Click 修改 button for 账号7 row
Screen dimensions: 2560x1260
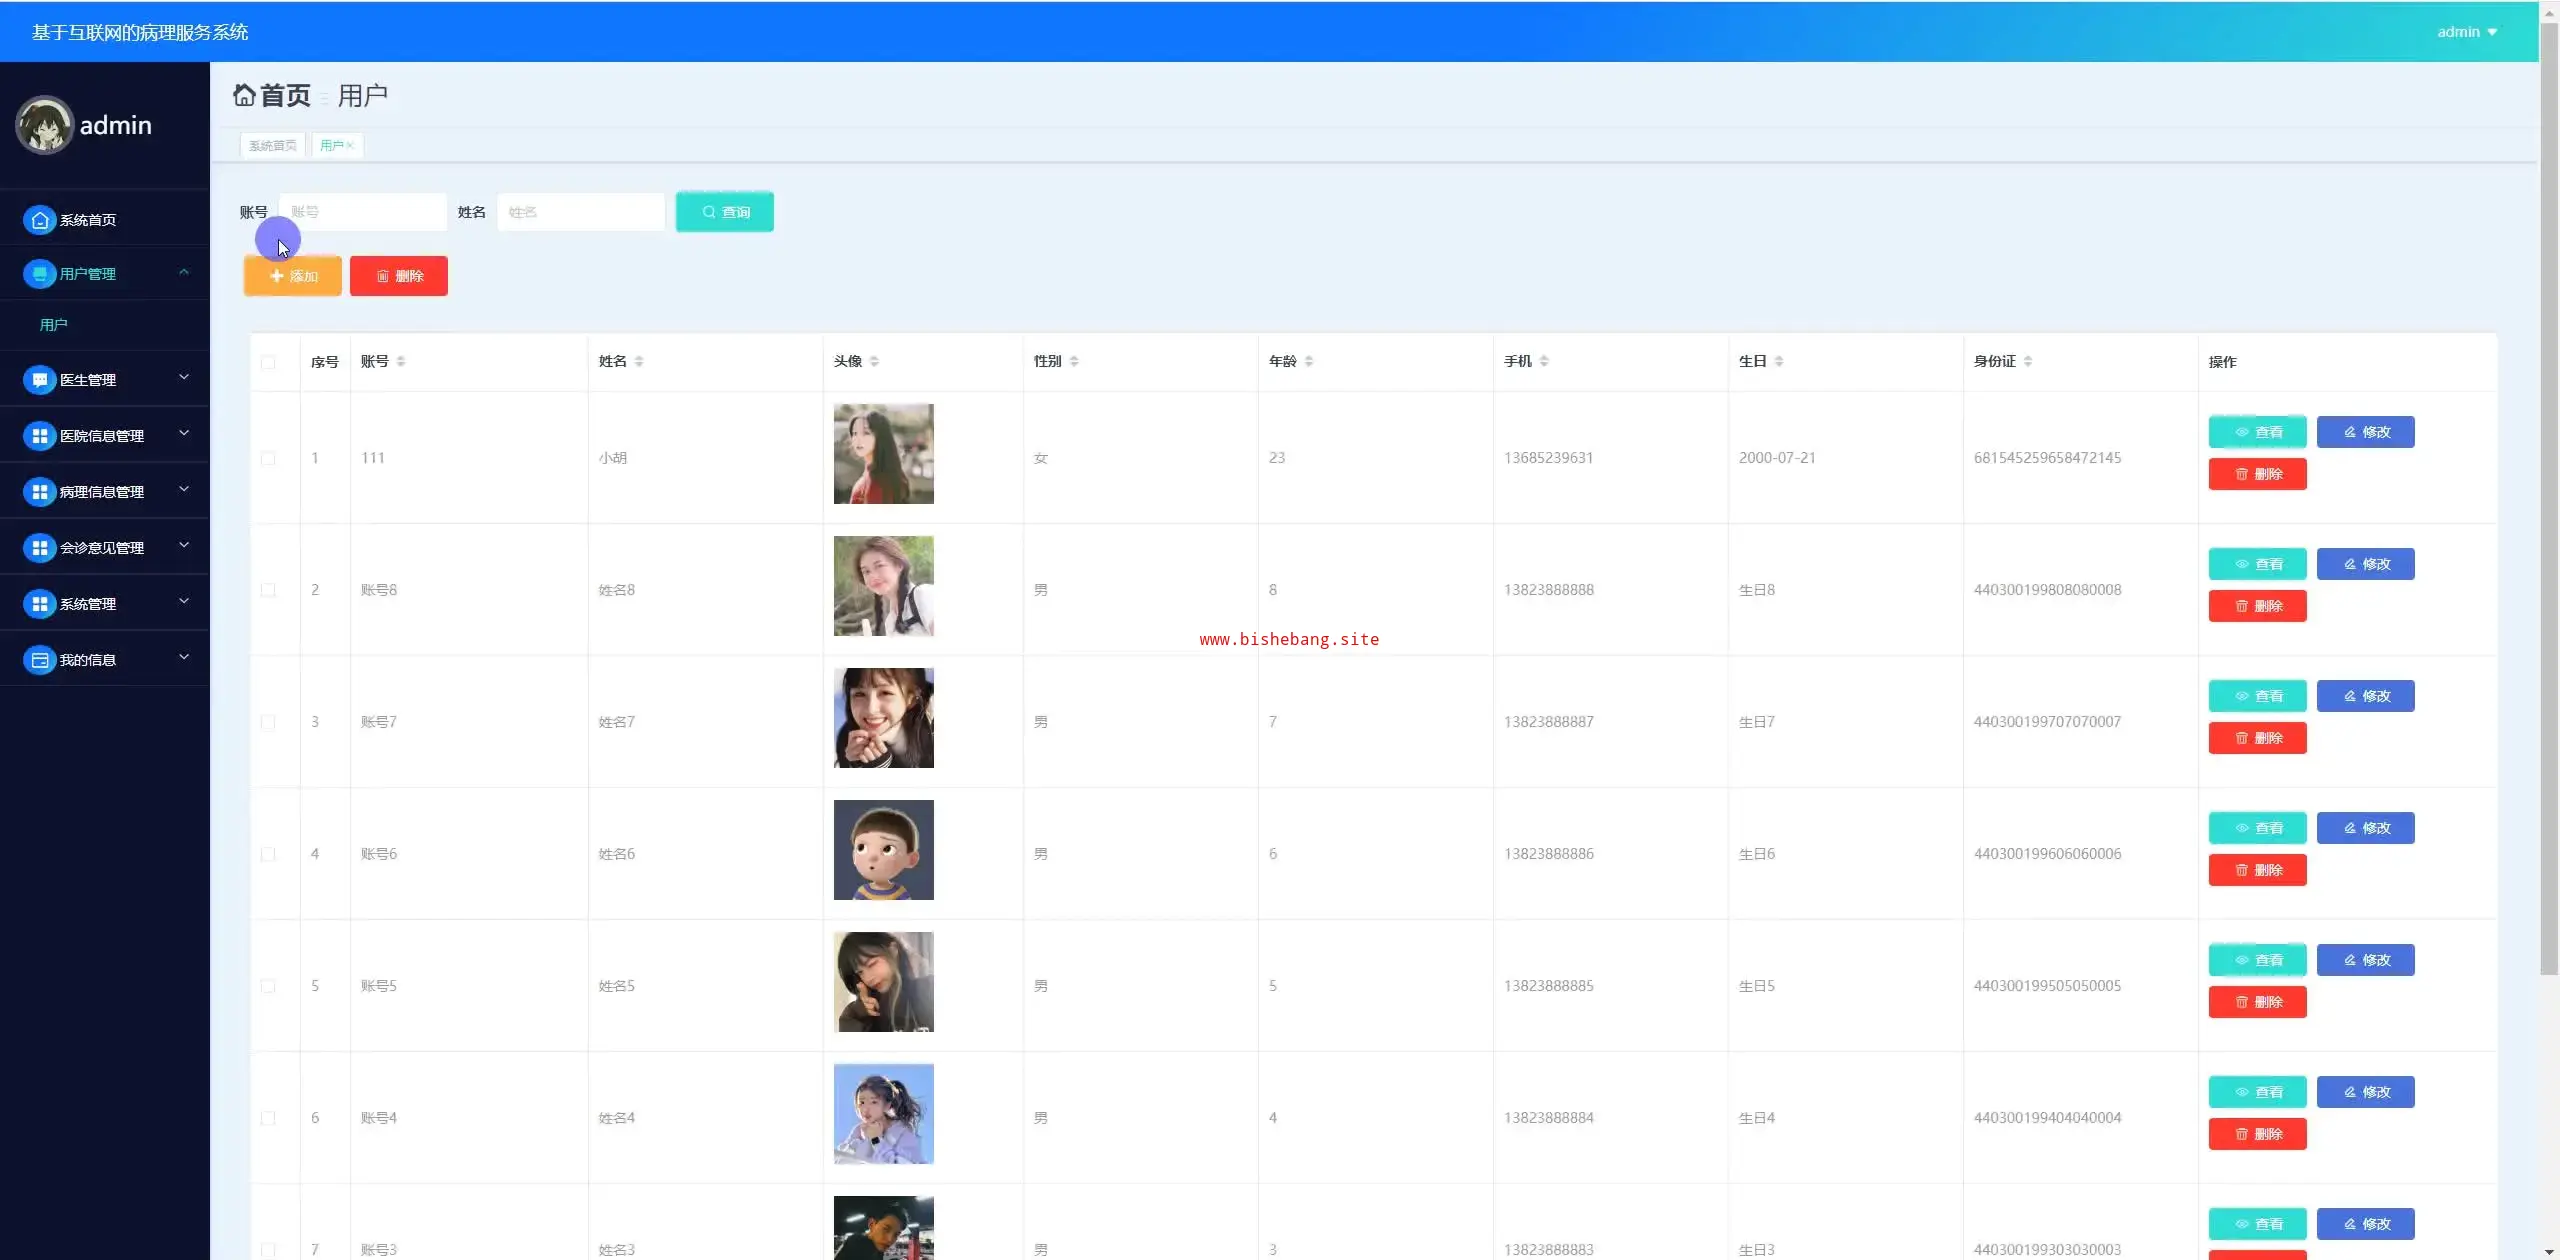pos(2365,696)
